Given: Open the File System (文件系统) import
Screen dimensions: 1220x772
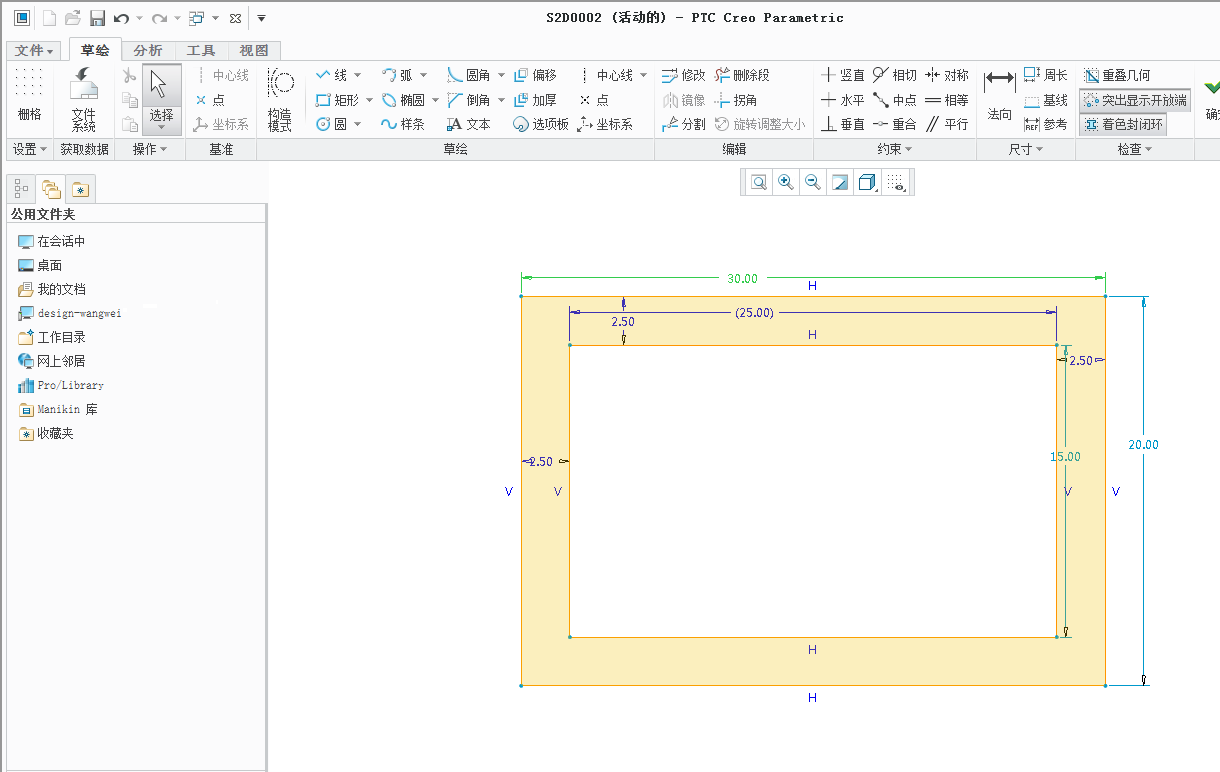Looking at the screenshot, I should tap(84, 99).
